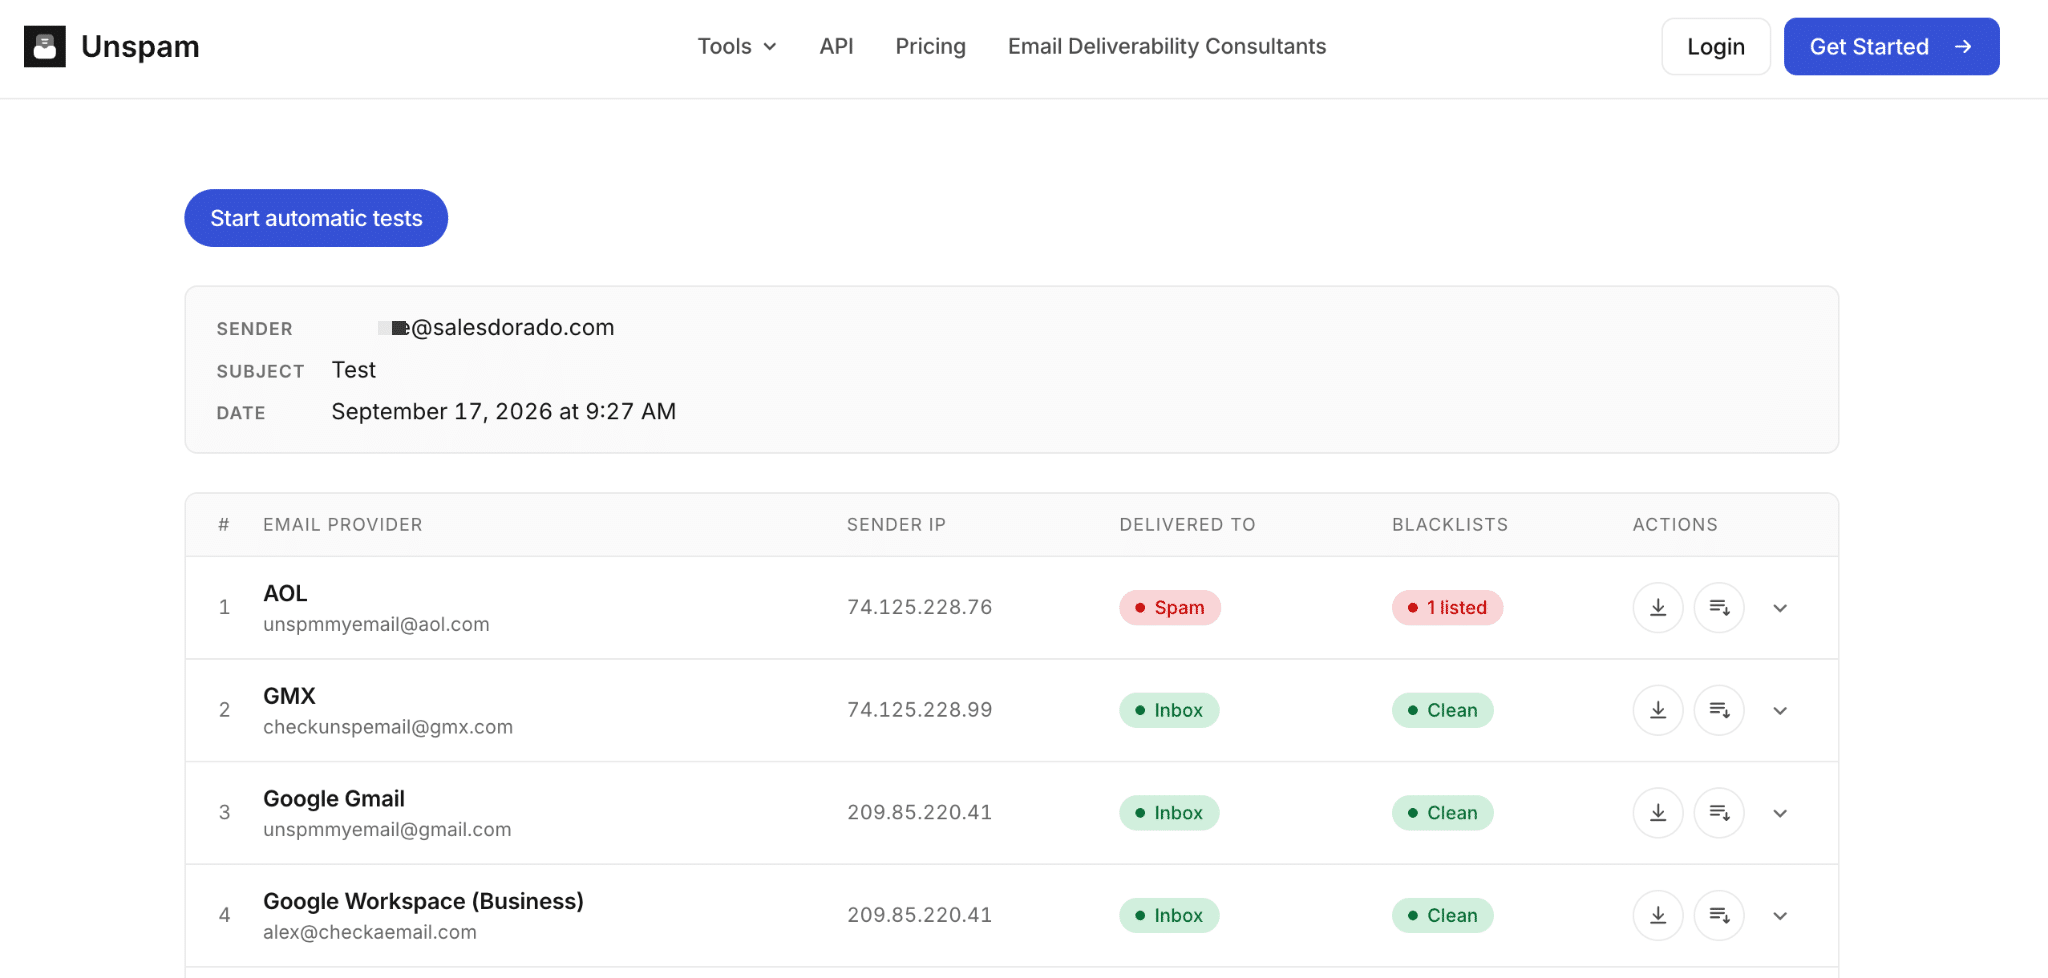Expand the Google Workspace row chevron

[1780, 916]
